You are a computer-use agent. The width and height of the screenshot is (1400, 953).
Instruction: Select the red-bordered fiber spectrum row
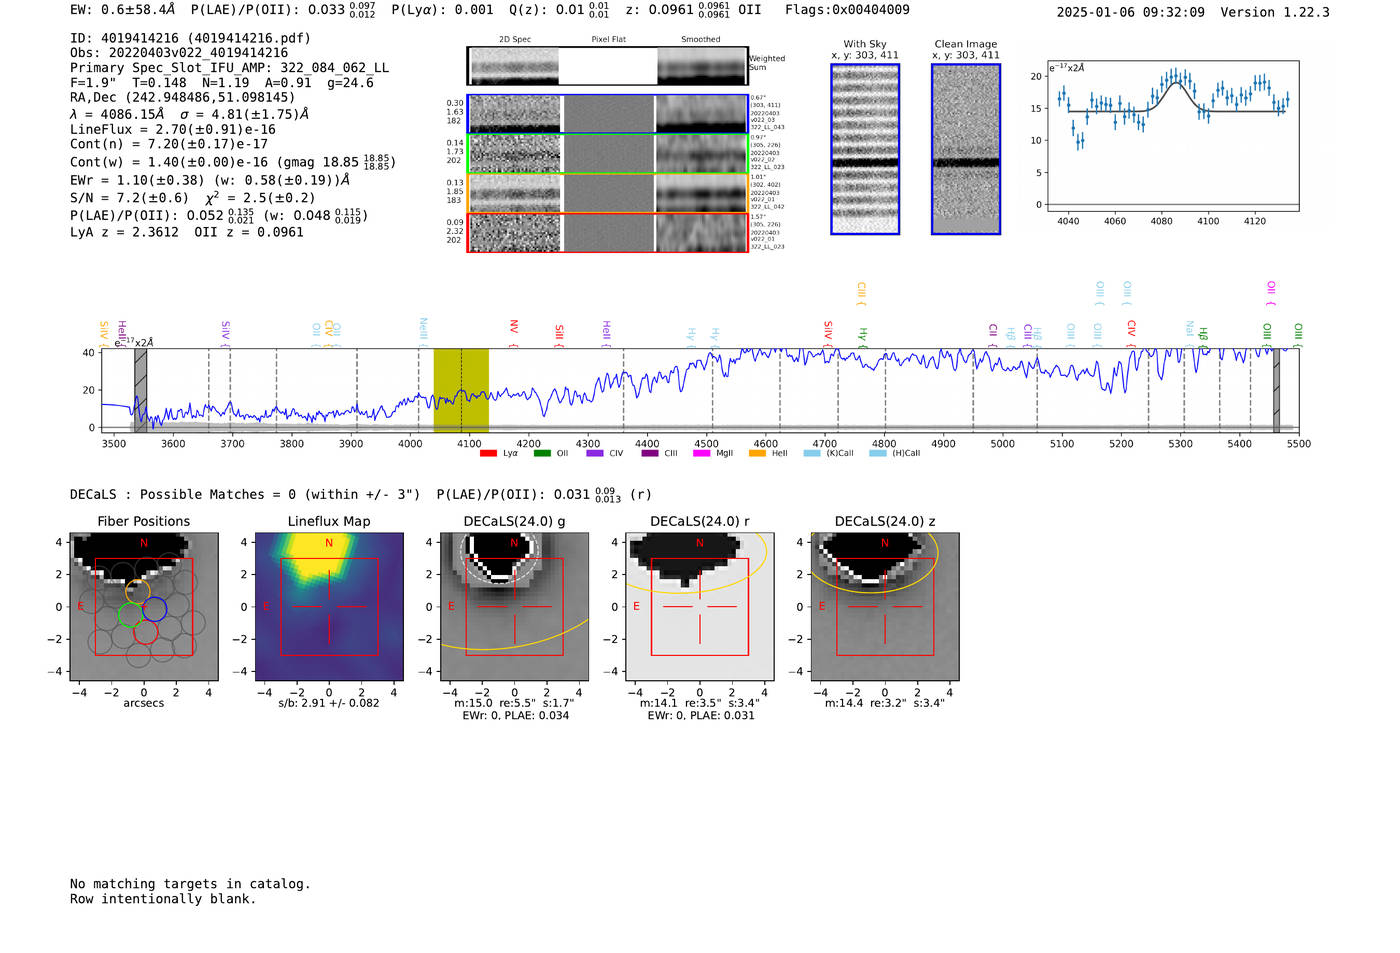point(608,232)
